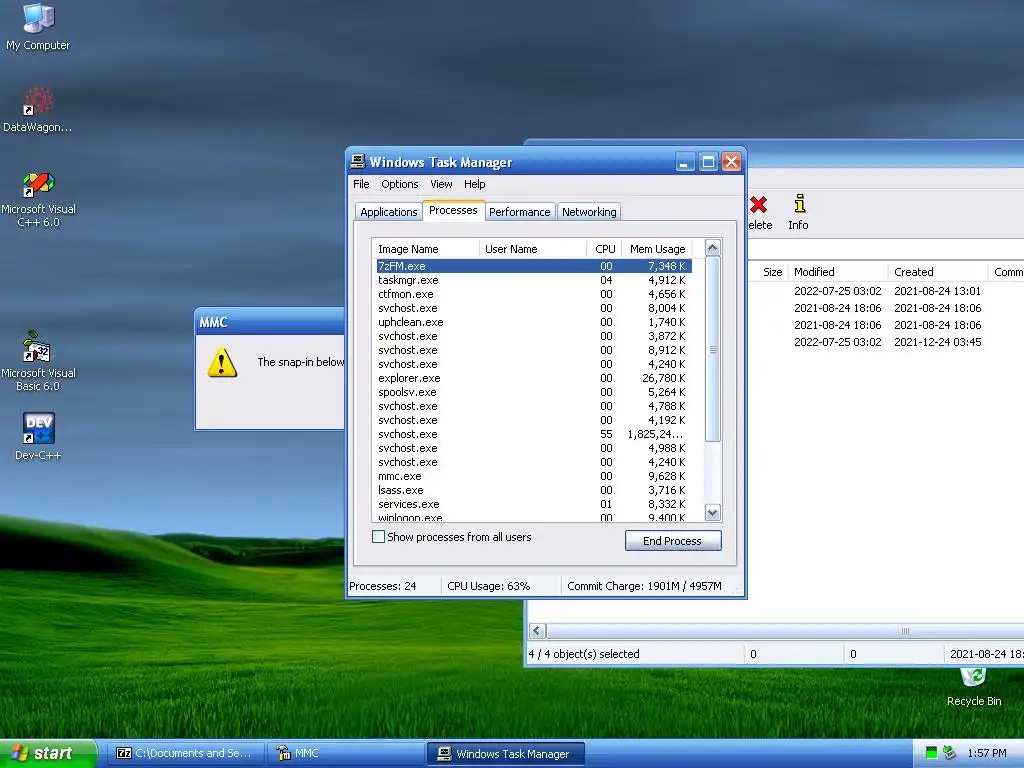This screenshot has width=1024, height=768.
Task: Select svchost.exe with 4,988 K memory
Action: tap(534, 448)
